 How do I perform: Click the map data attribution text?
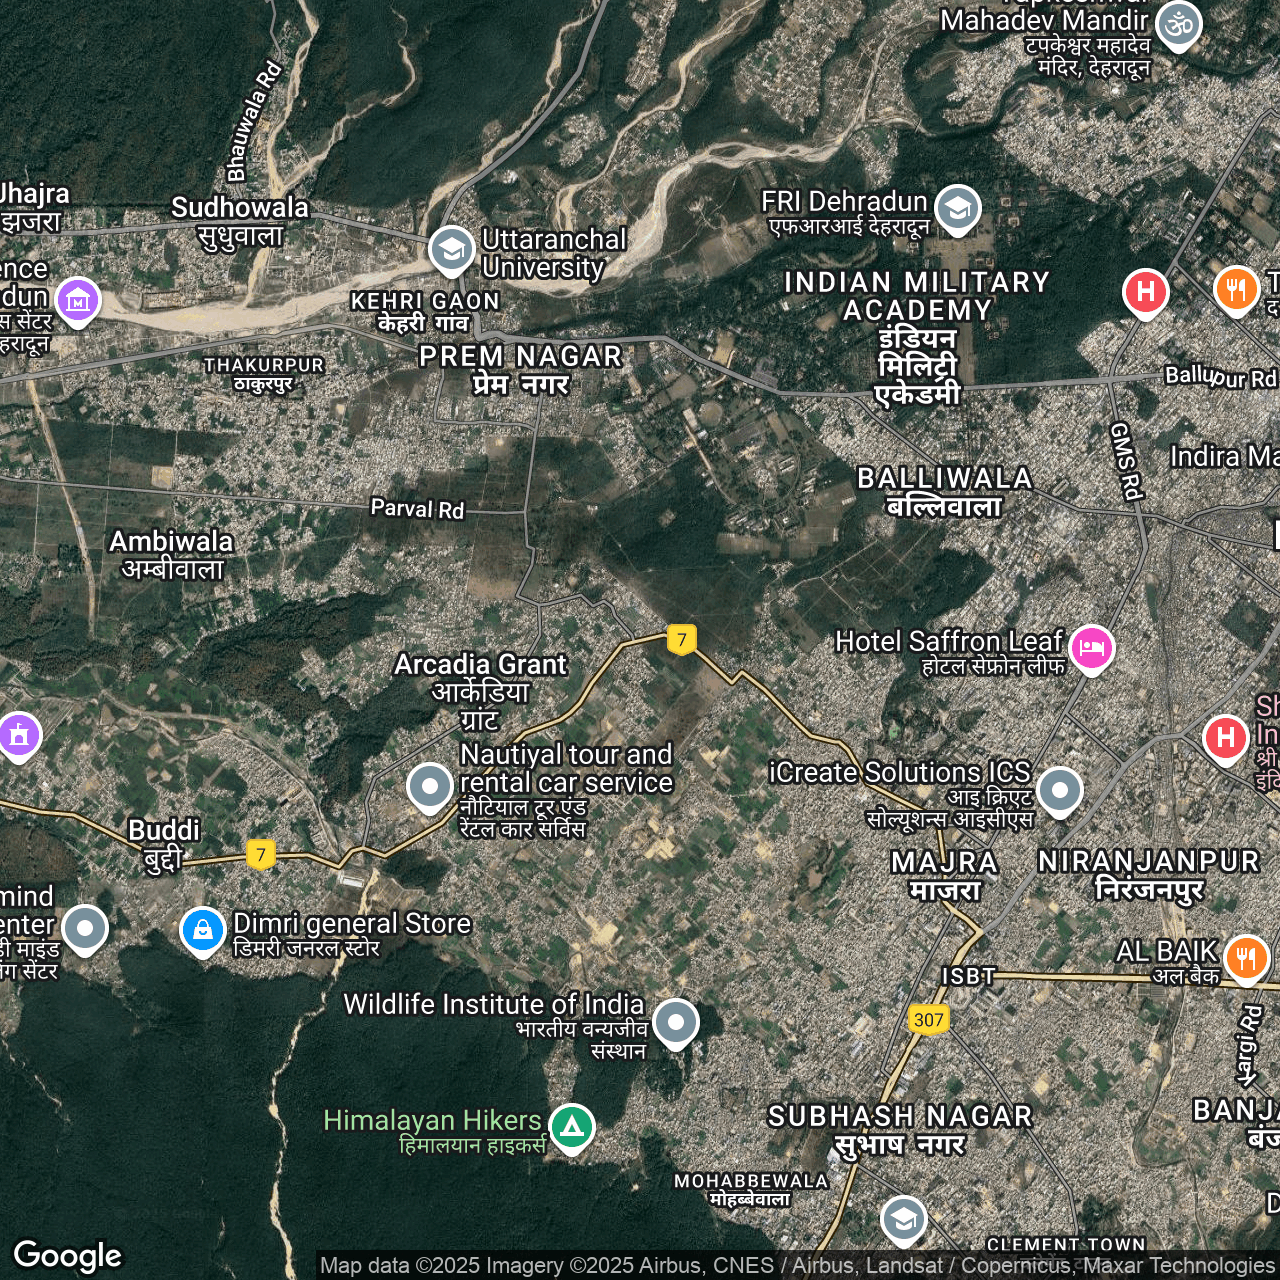[796, 1266]
